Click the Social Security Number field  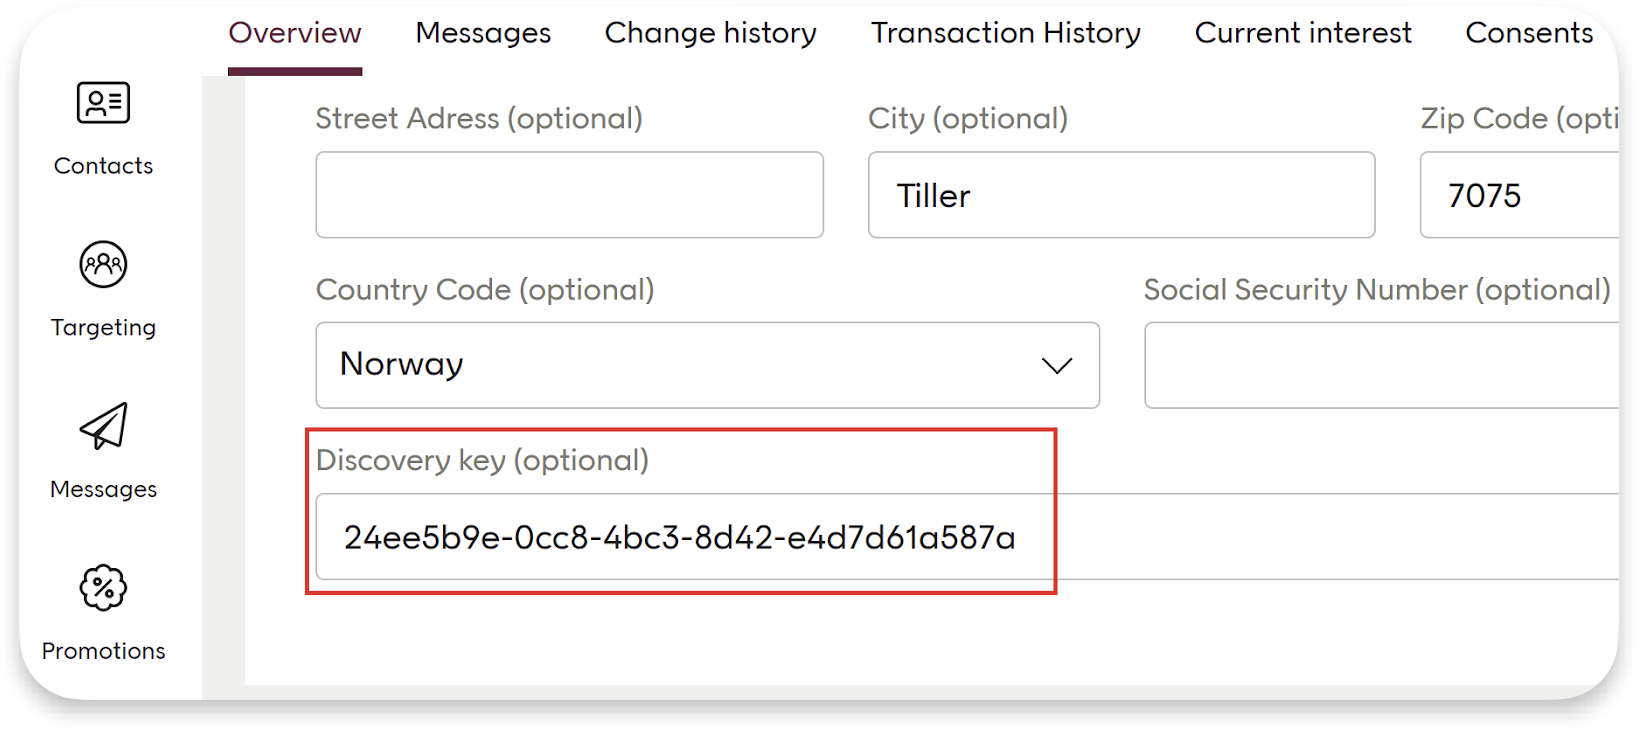pos(1380,365)
